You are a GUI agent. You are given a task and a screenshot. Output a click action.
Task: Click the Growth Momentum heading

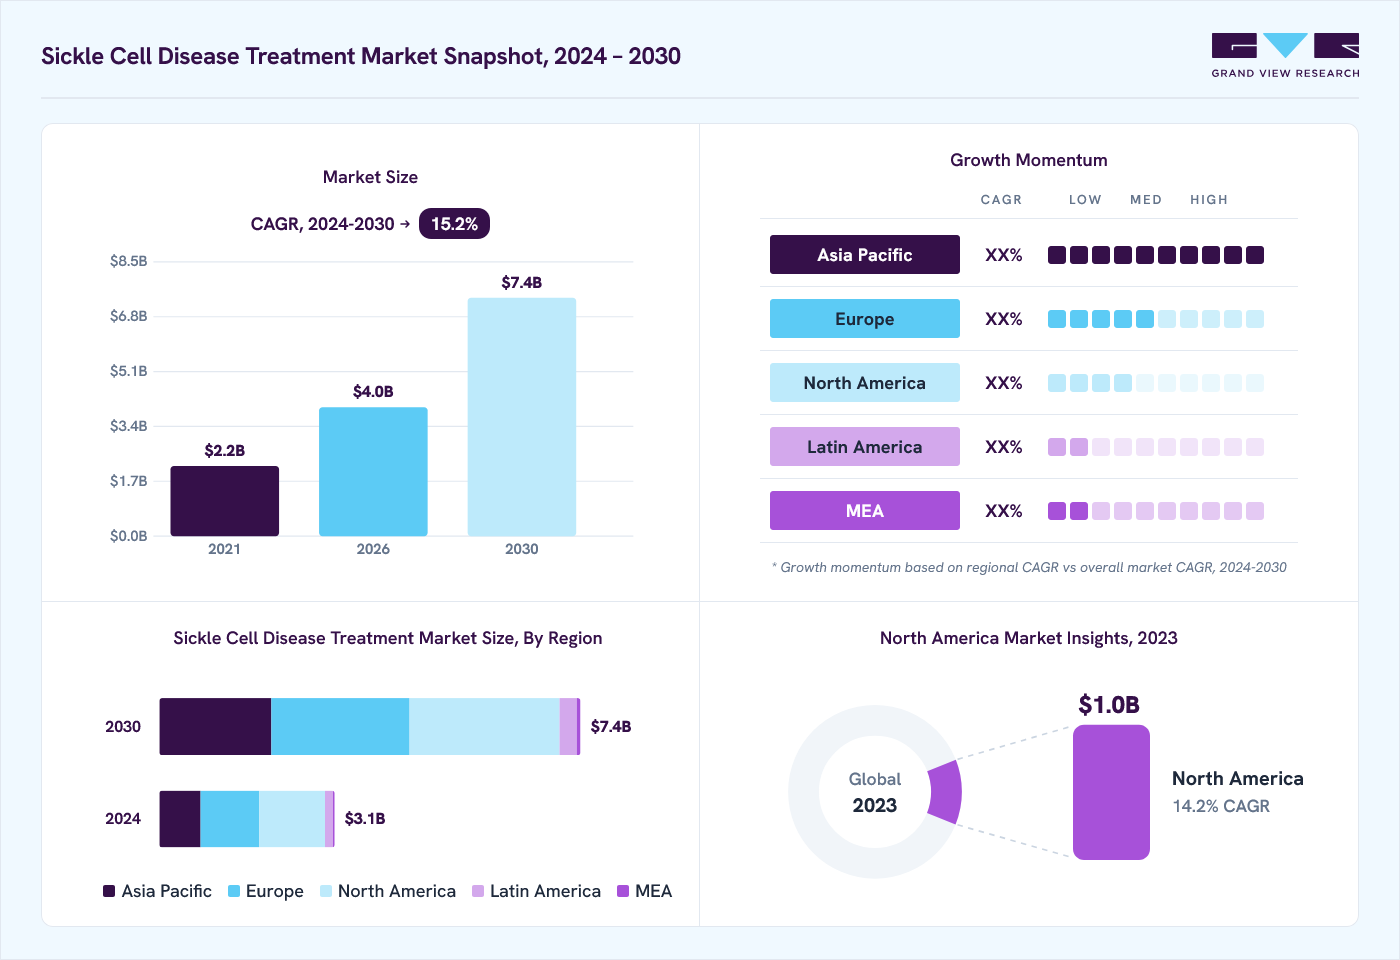pos(1029,160)
